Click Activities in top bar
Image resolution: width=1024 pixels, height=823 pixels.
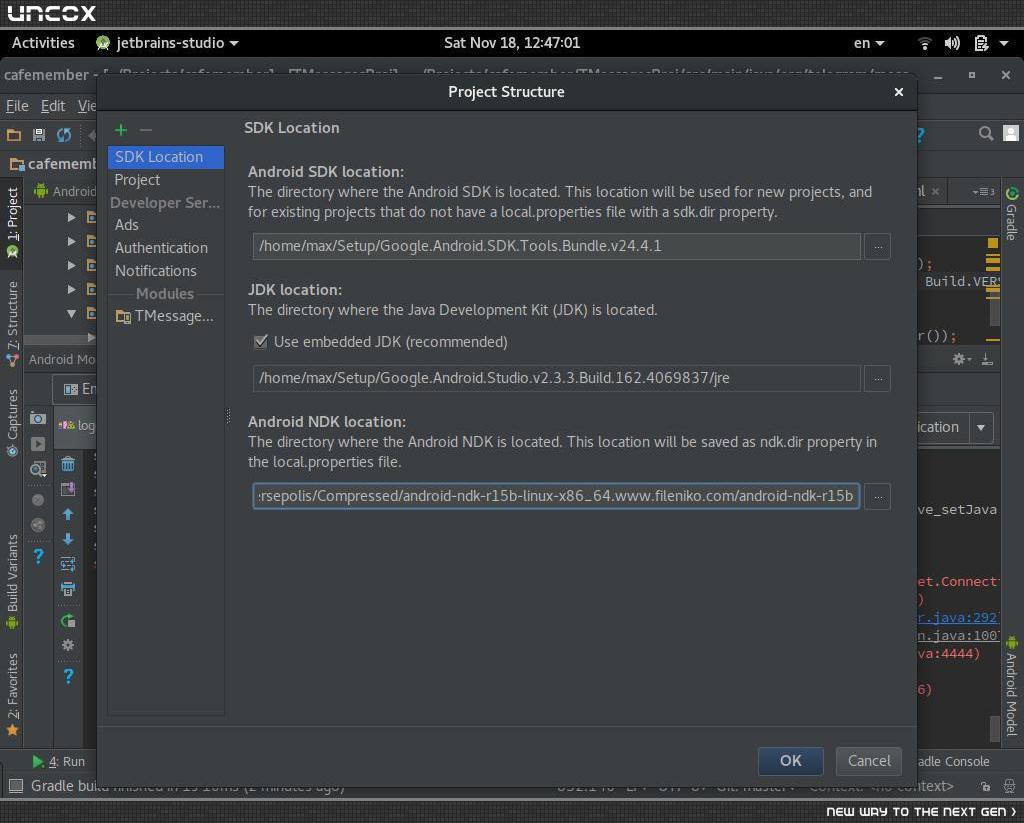pyautogui.click(x=43, y=43)
